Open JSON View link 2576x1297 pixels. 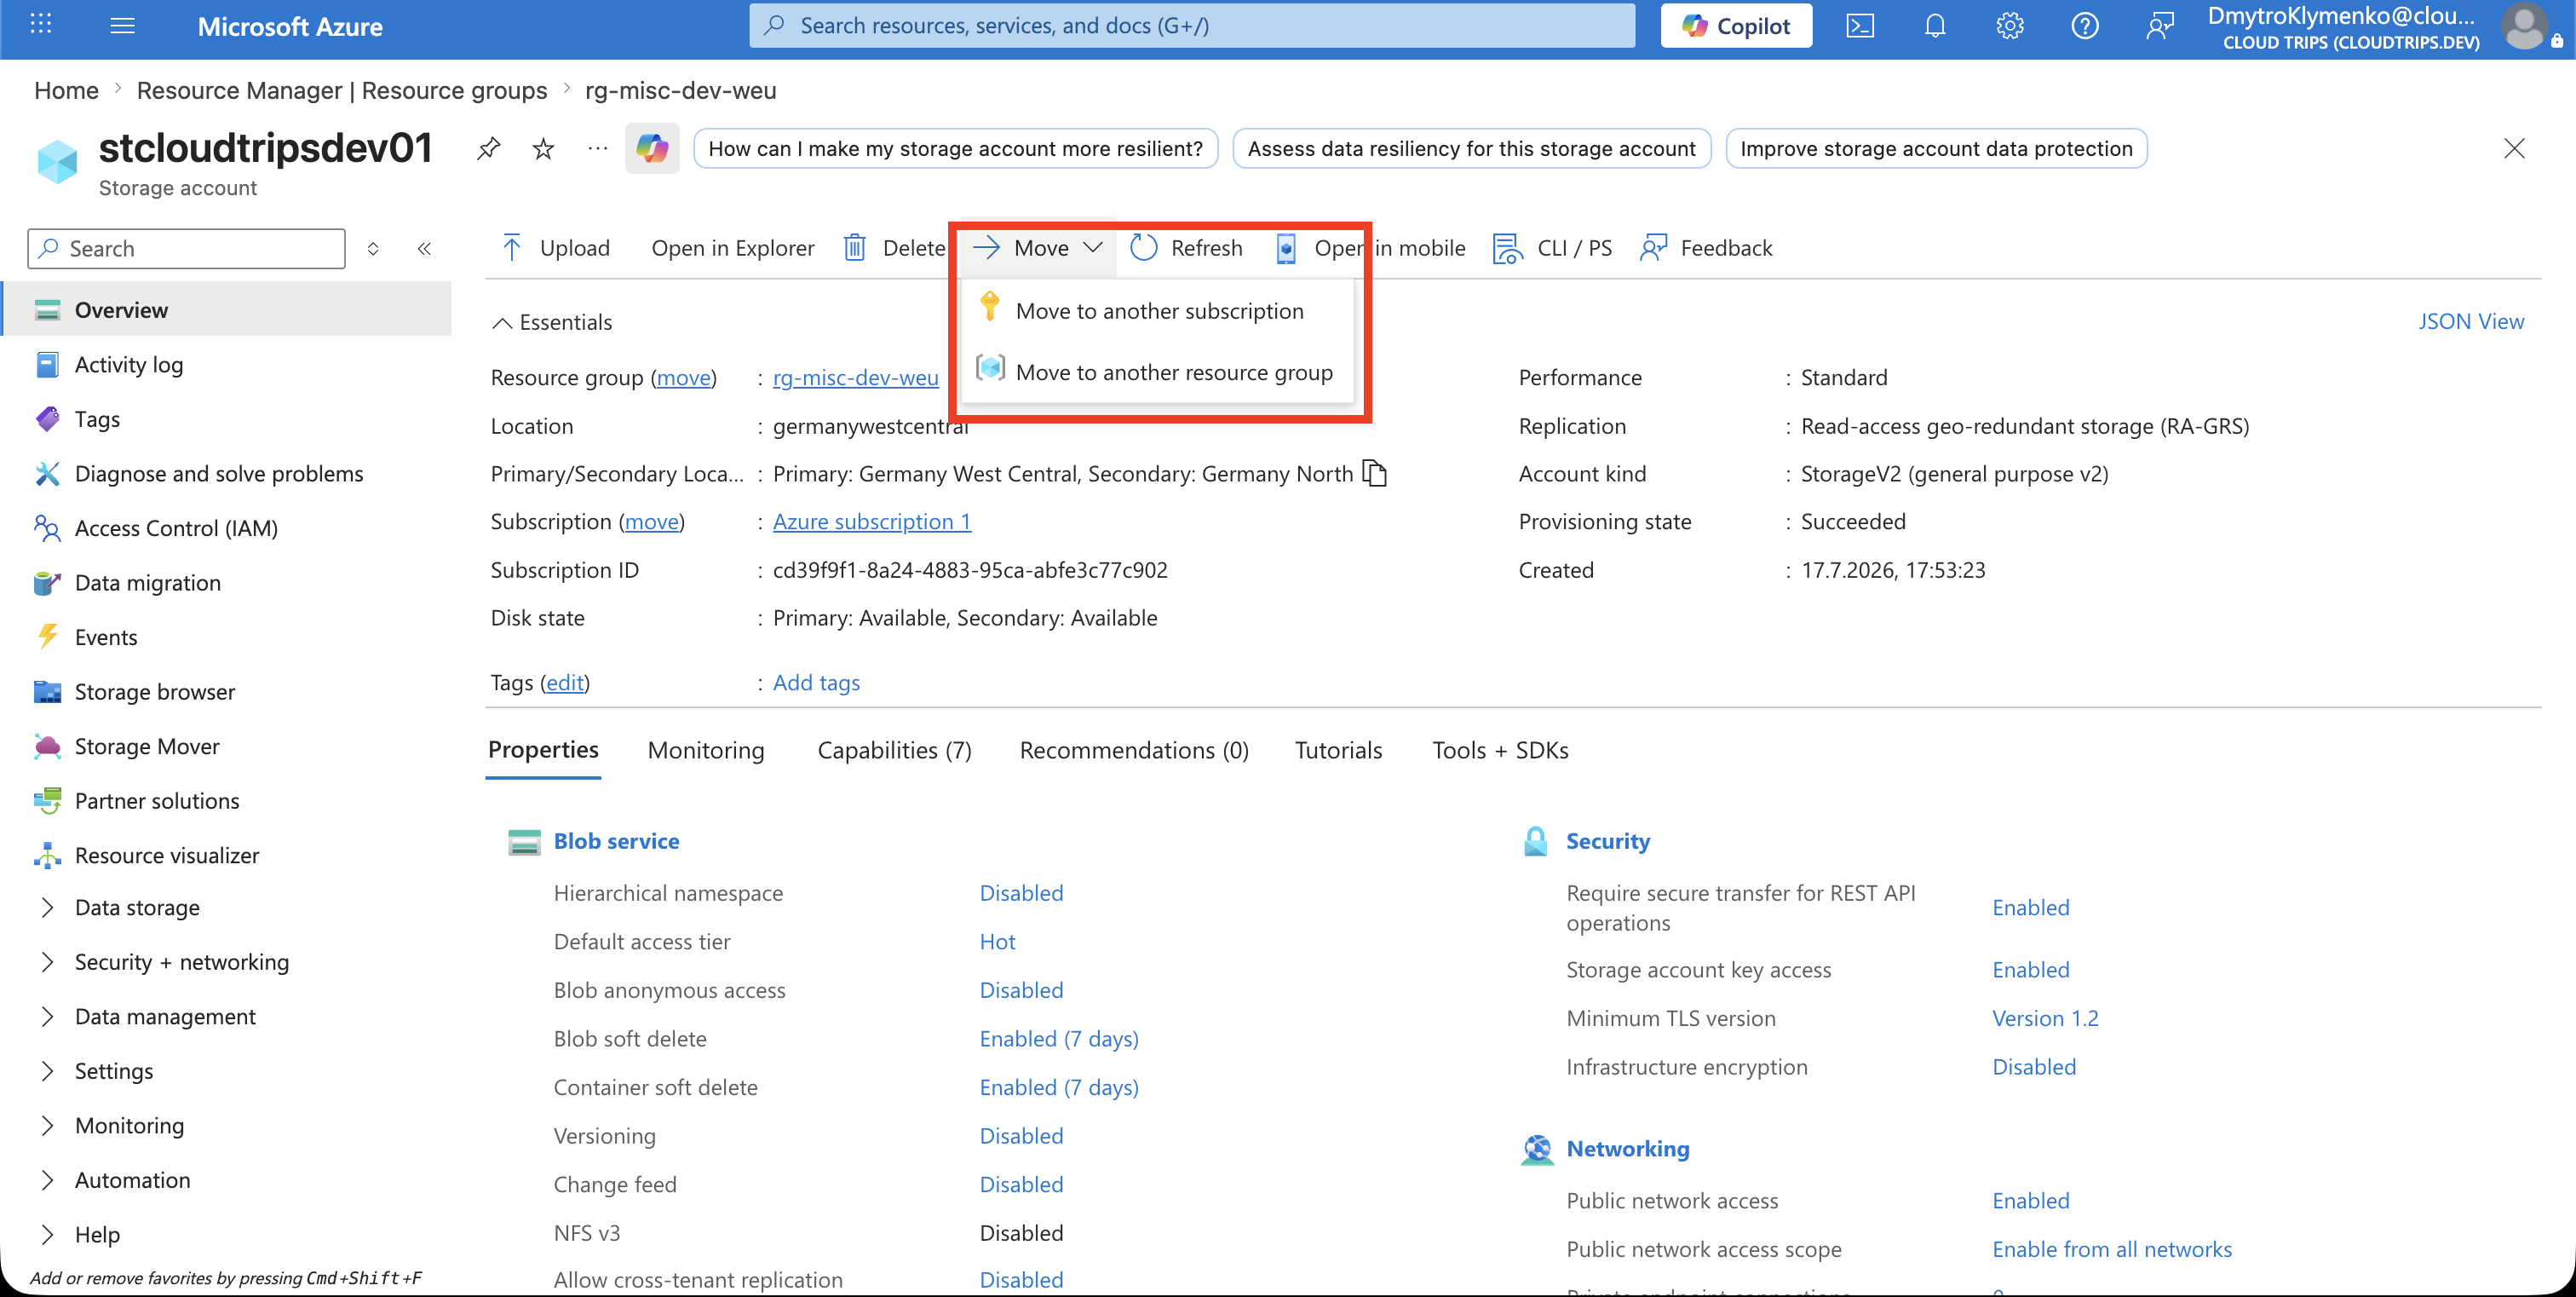2470,321
